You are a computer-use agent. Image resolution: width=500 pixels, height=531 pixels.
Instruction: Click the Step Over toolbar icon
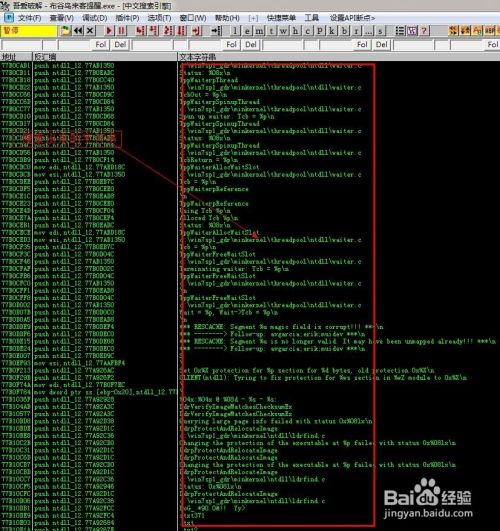153,31
